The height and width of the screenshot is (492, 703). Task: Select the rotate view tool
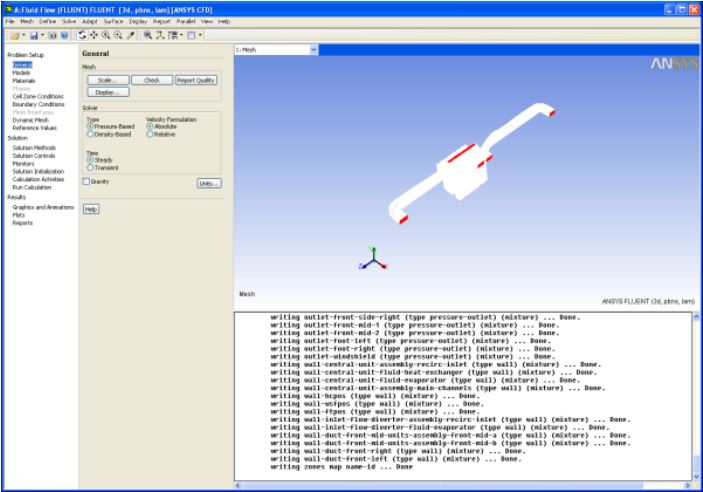tap(82, 35)
